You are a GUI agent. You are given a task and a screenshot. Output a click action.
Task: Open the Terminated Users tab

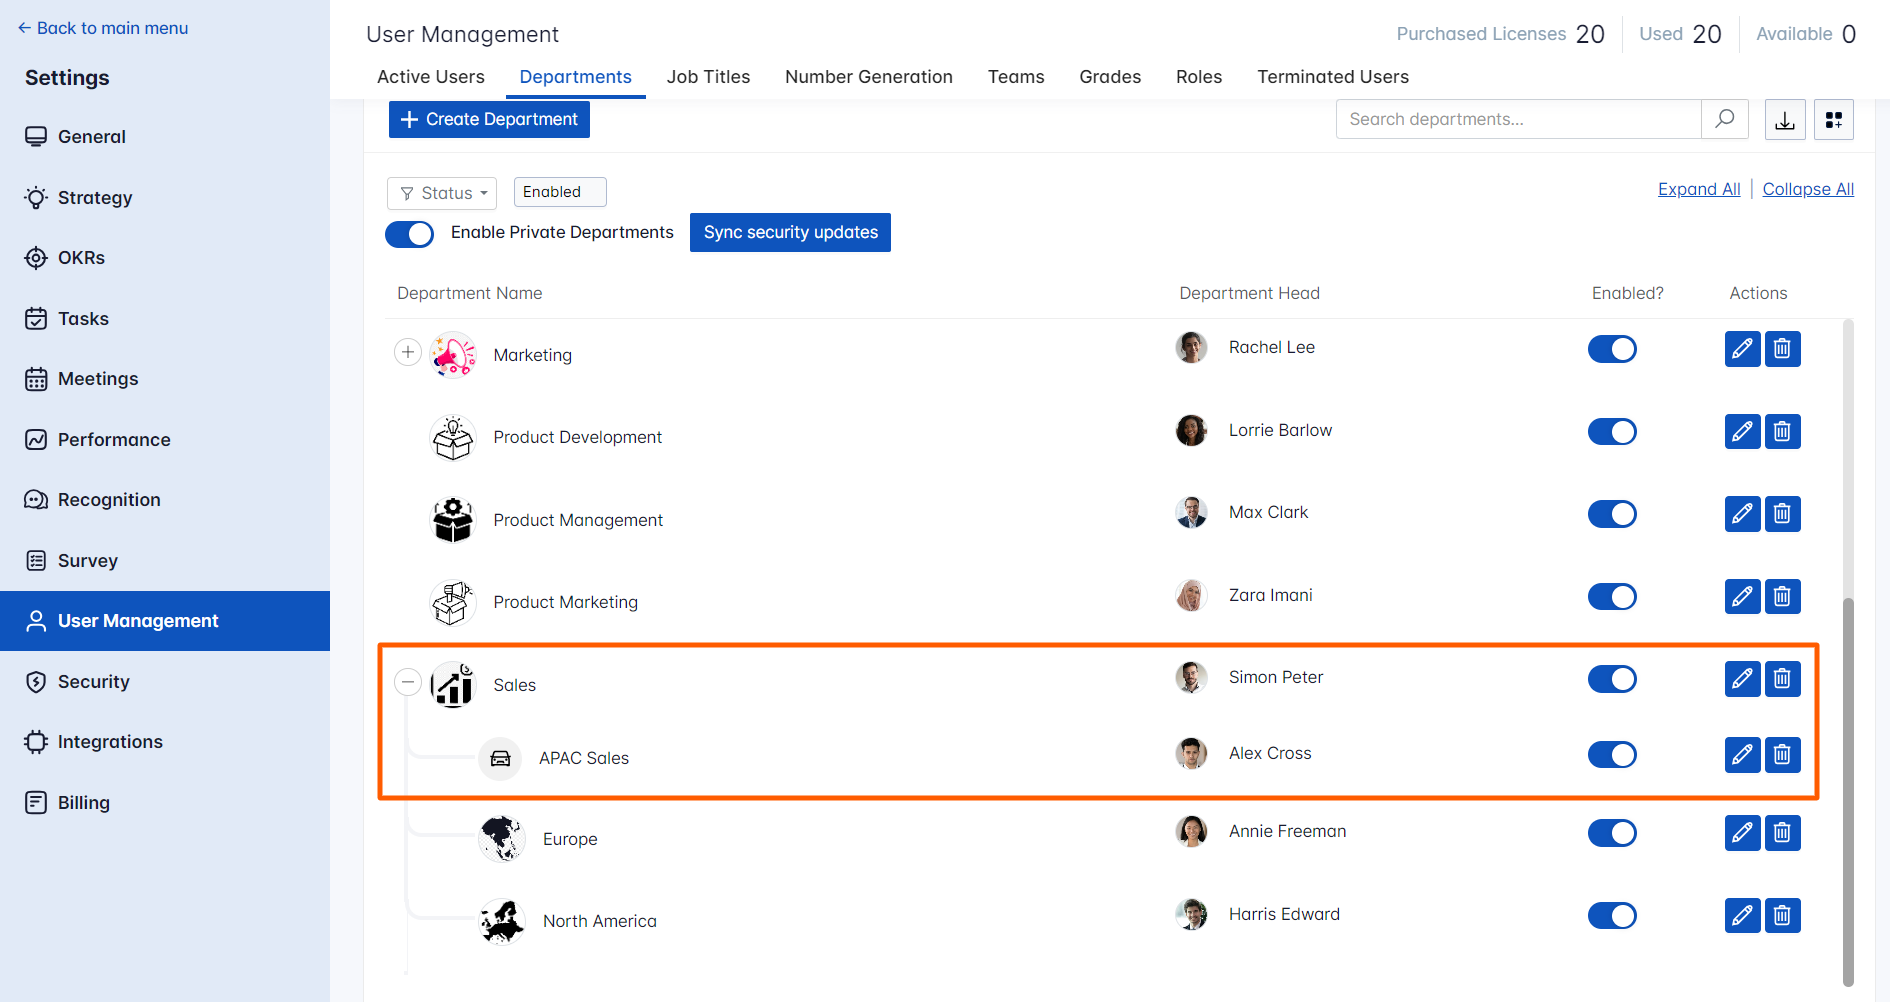tap(1332, 77)
